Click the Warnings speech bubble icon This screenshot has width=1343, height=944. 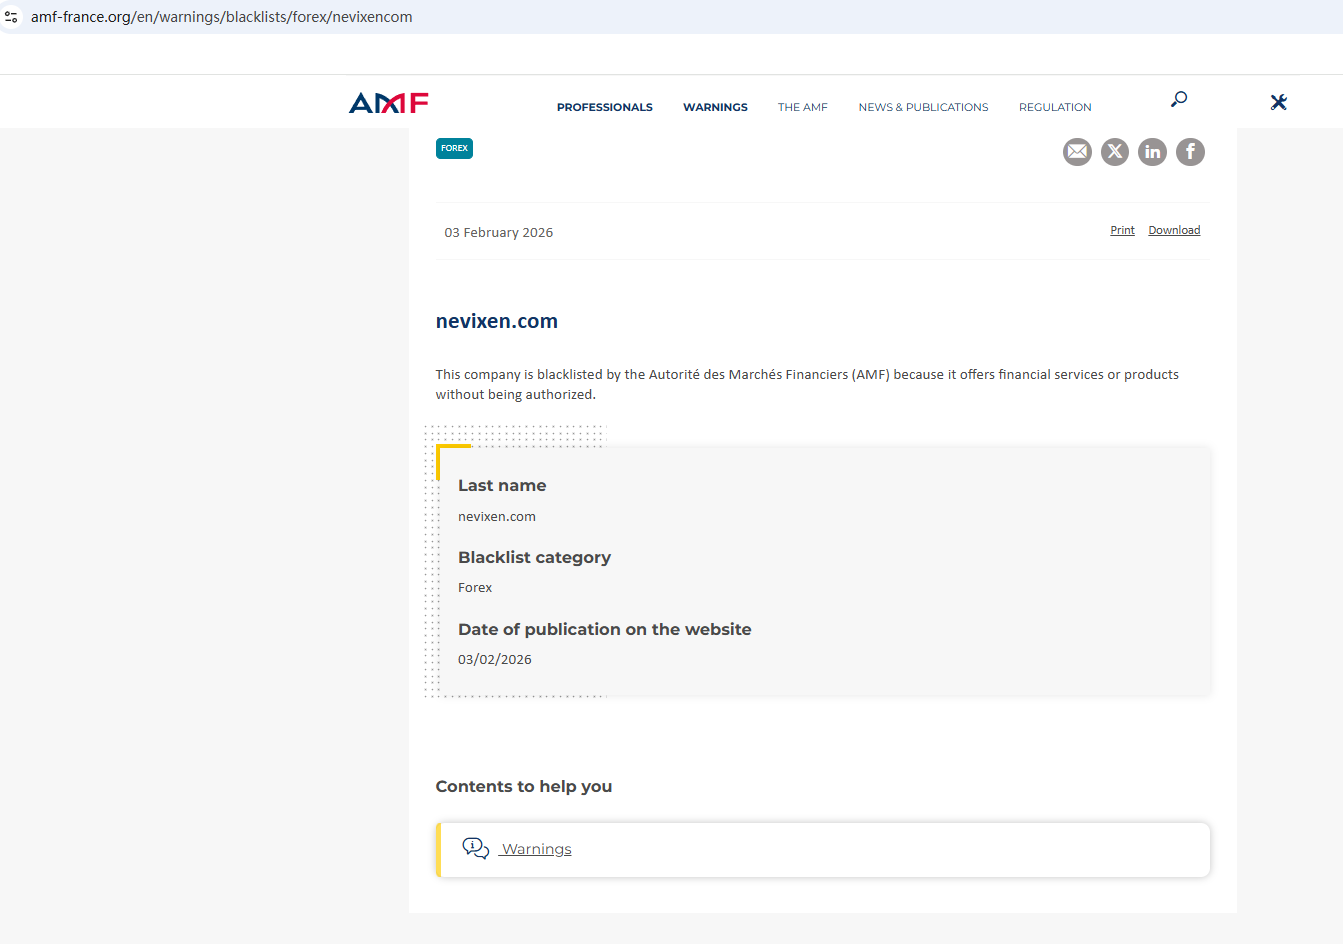point(475,849)
